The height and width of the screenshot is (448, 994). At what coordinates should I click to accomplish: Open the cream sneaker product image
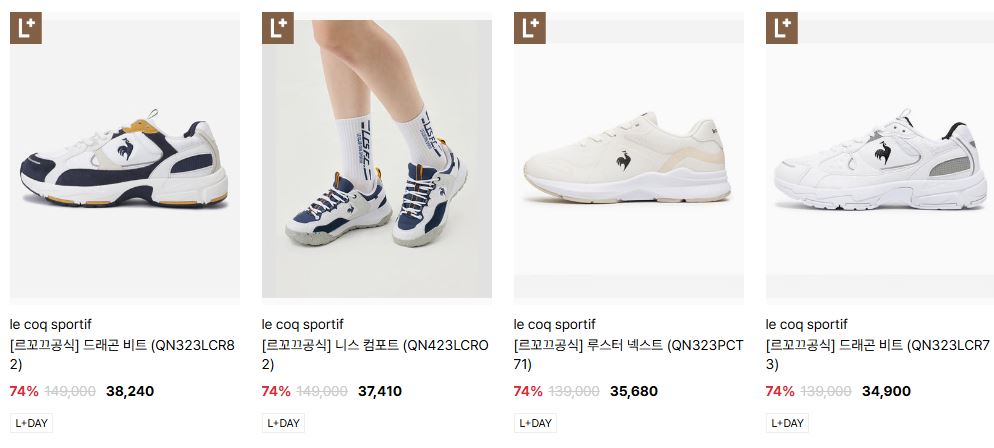628,158
